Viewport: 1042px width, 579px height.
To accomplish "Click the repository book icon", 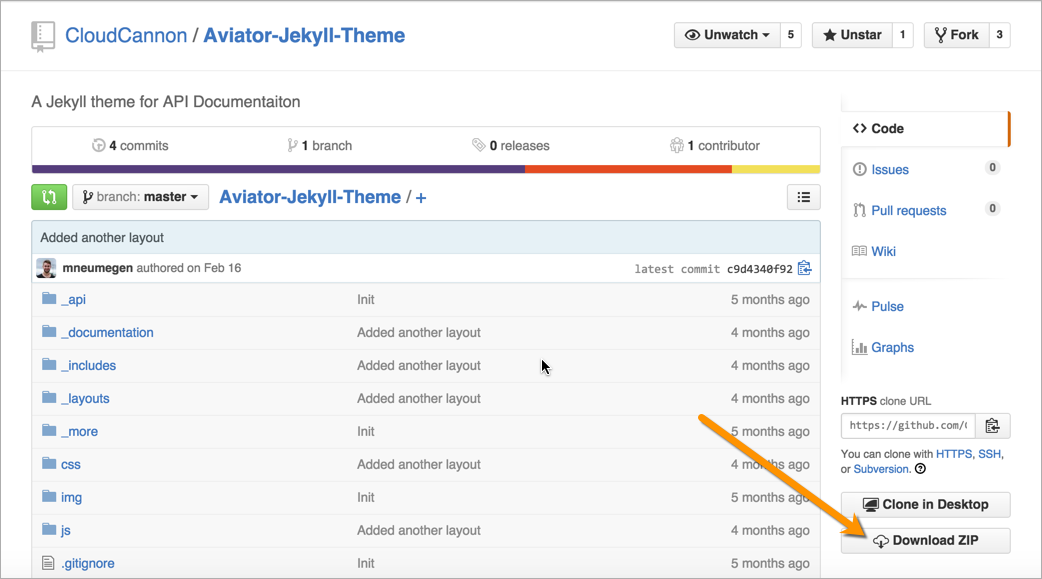I will [43, 36].
